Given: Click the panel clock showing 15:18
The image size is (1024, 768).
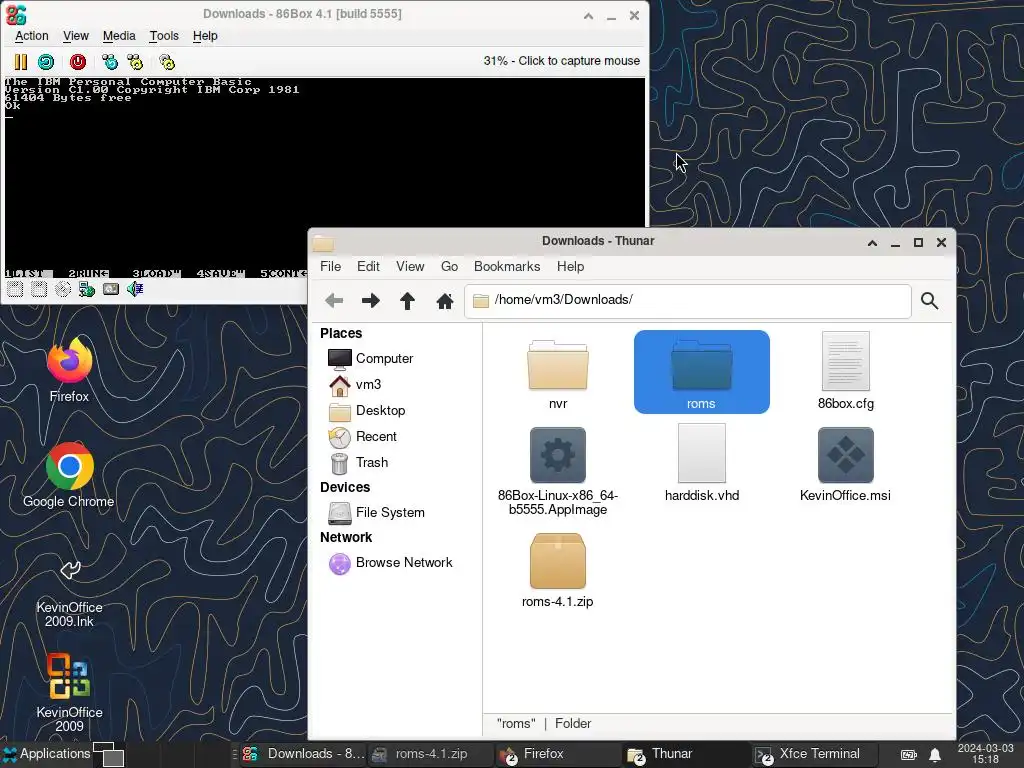Looking at the screenshot, I should [985, 754].
